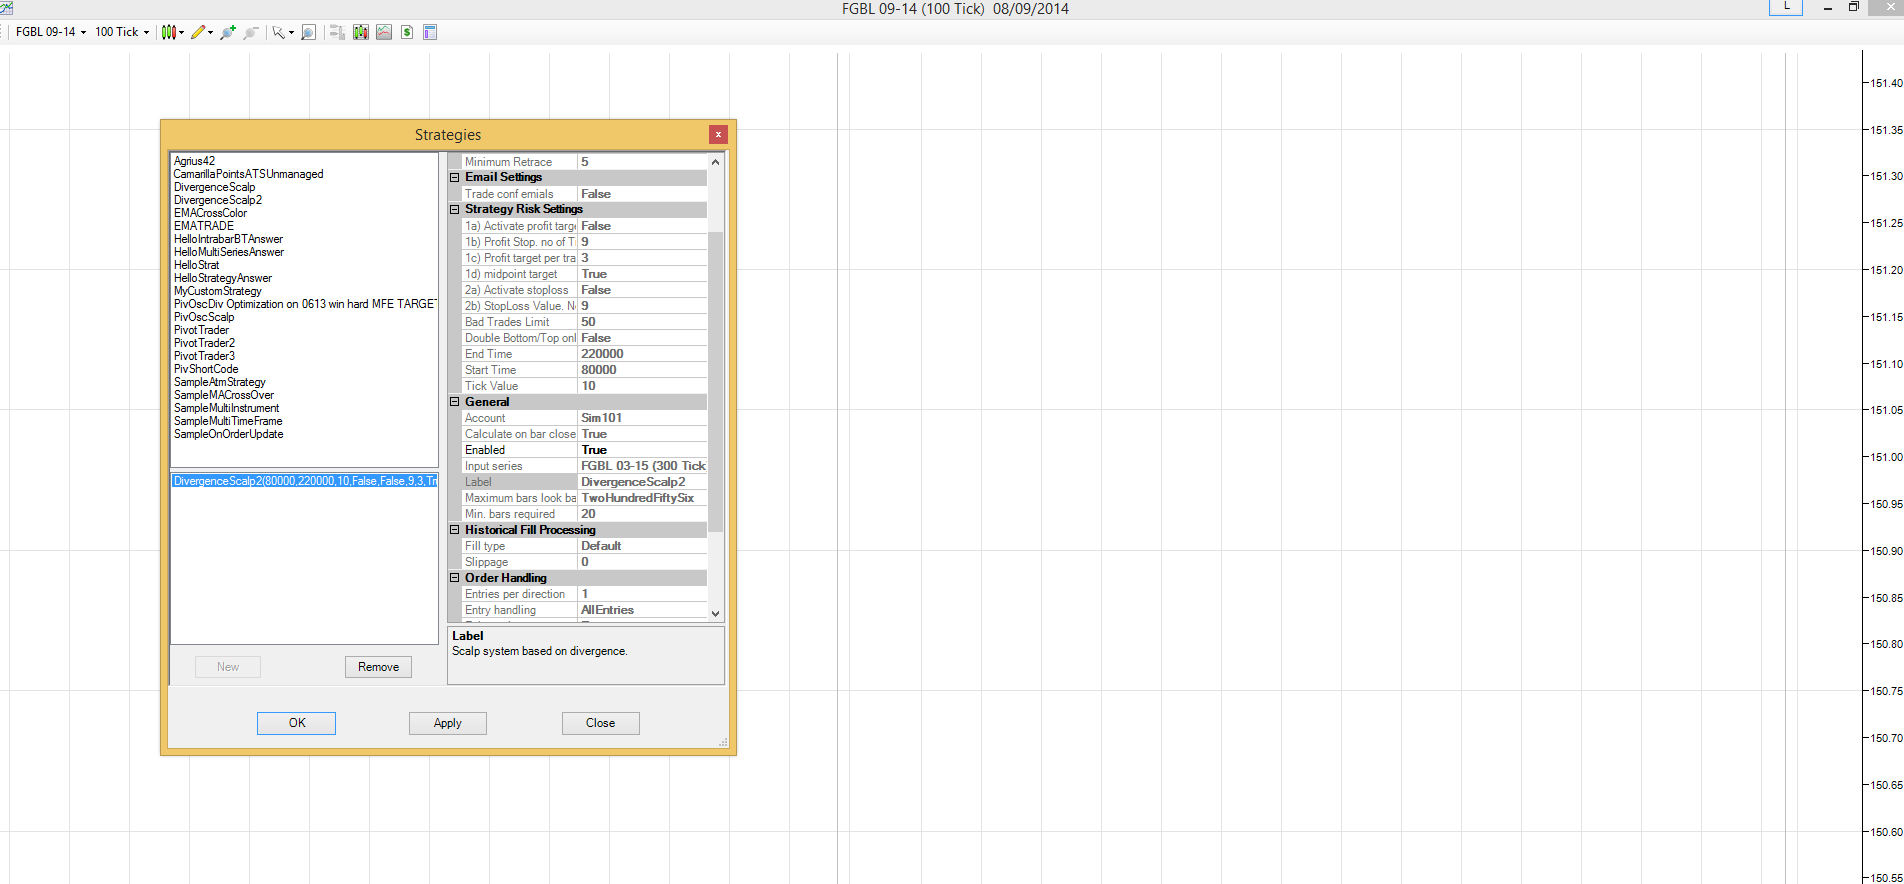The width and height of the screenshot is (1904, 884).
Task: Click the property grid scroll down arrow
Action: coord(715,613)
